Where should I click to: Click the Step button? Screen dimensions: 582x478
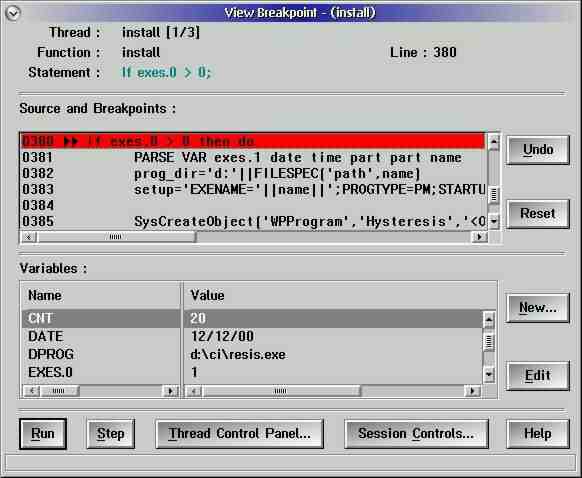tap(111, 434)
